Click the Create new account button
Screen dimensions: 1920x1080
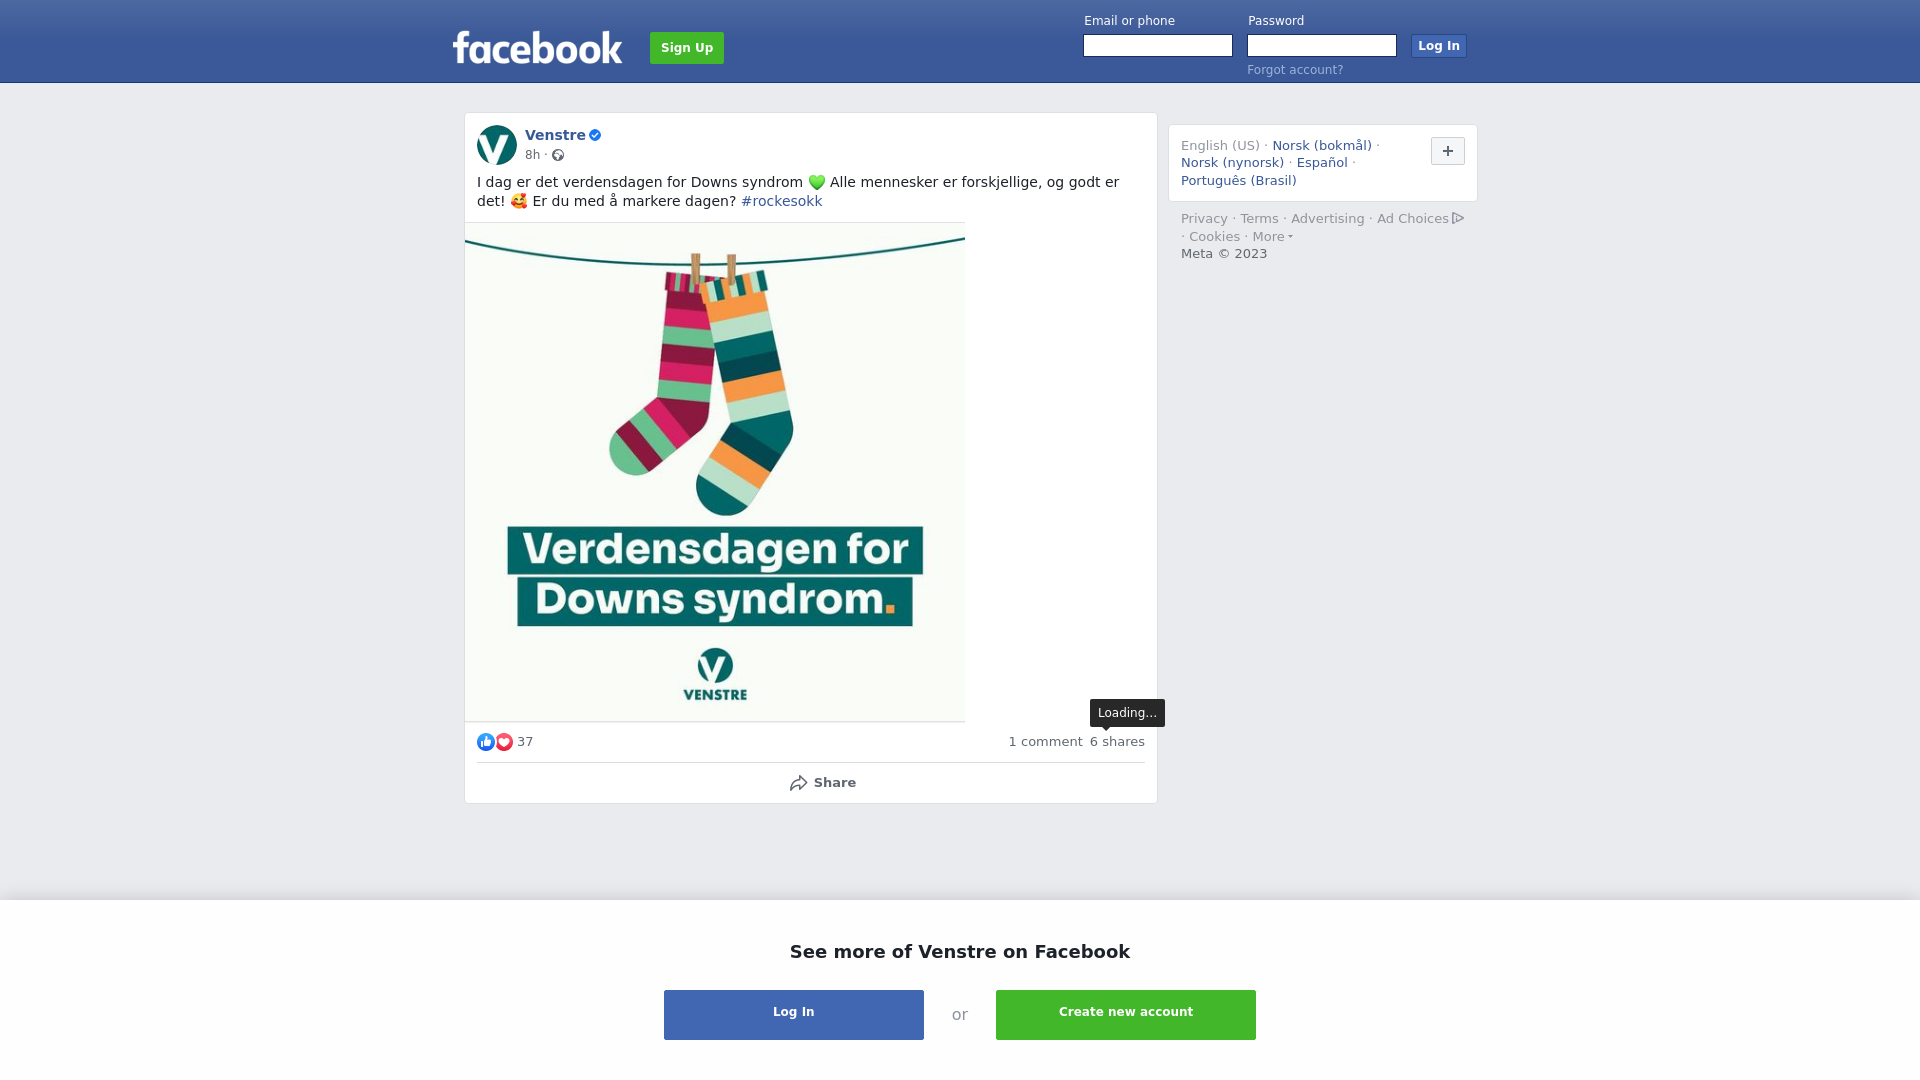pyautogui.click(x=1126, y=1015)
